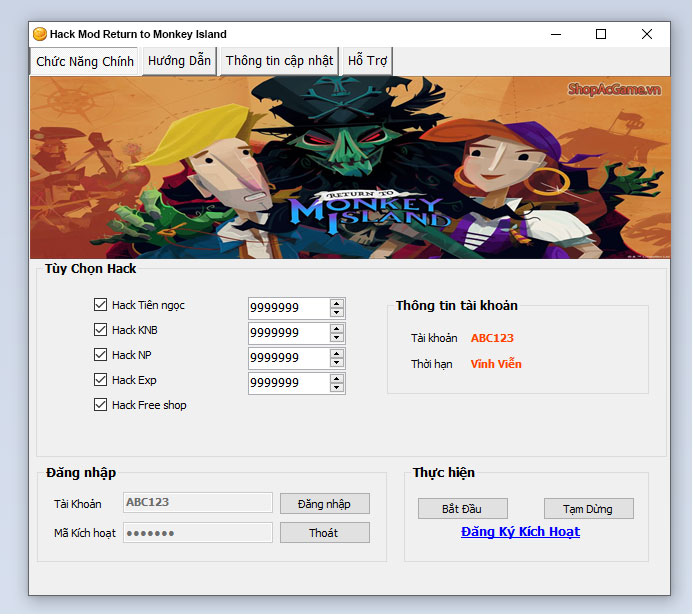Image resolution: width=693 pixels, height=616 pixels.
Task: Disable the Hack Exp checkbox
Action: (100, 380)
